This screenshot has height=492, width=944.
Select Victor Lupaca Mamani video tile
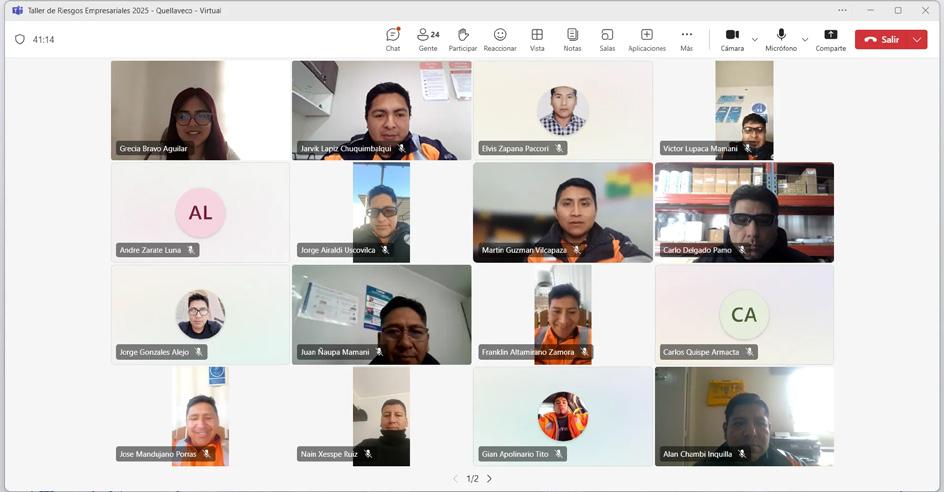point(744,110)
